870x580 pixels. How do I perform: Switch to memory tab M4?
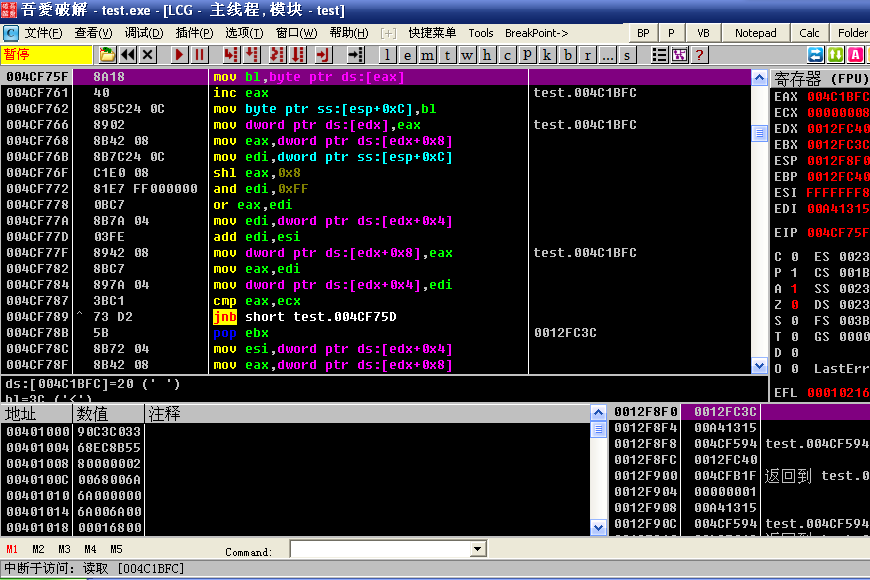coord(90,549)
